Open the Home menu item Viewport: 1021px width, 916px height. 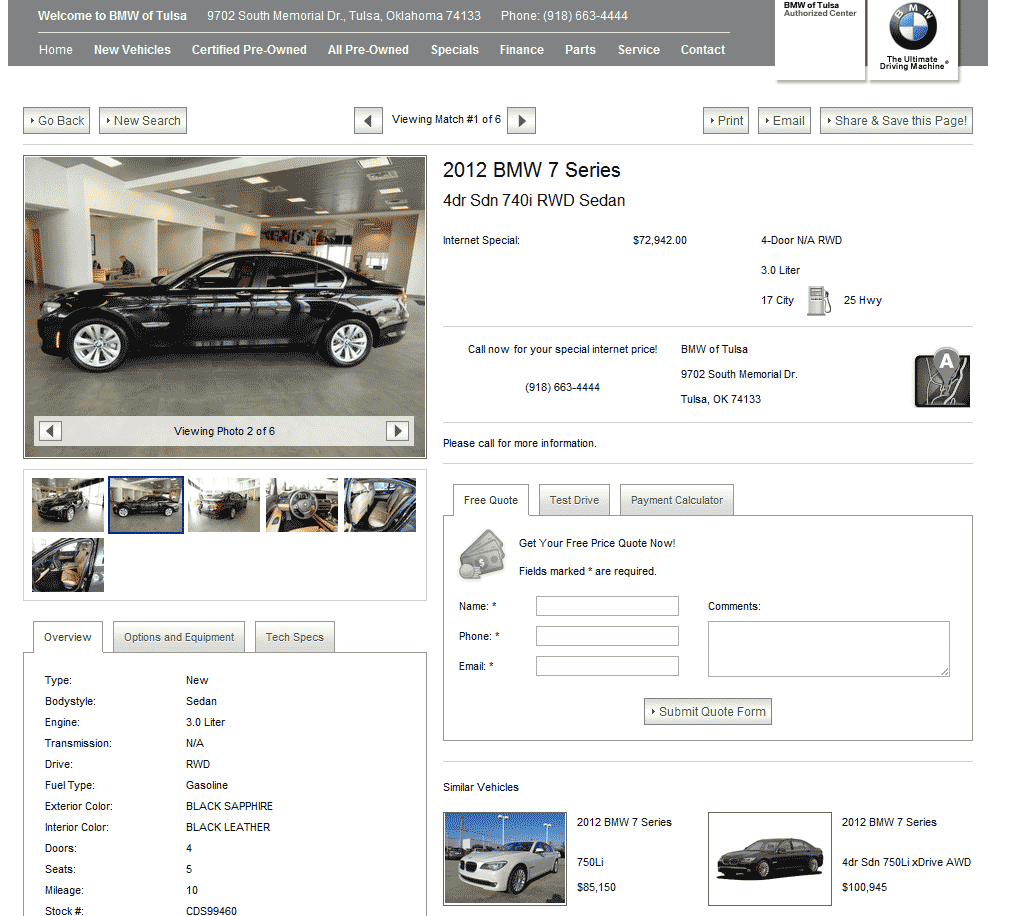click(55, 49)
